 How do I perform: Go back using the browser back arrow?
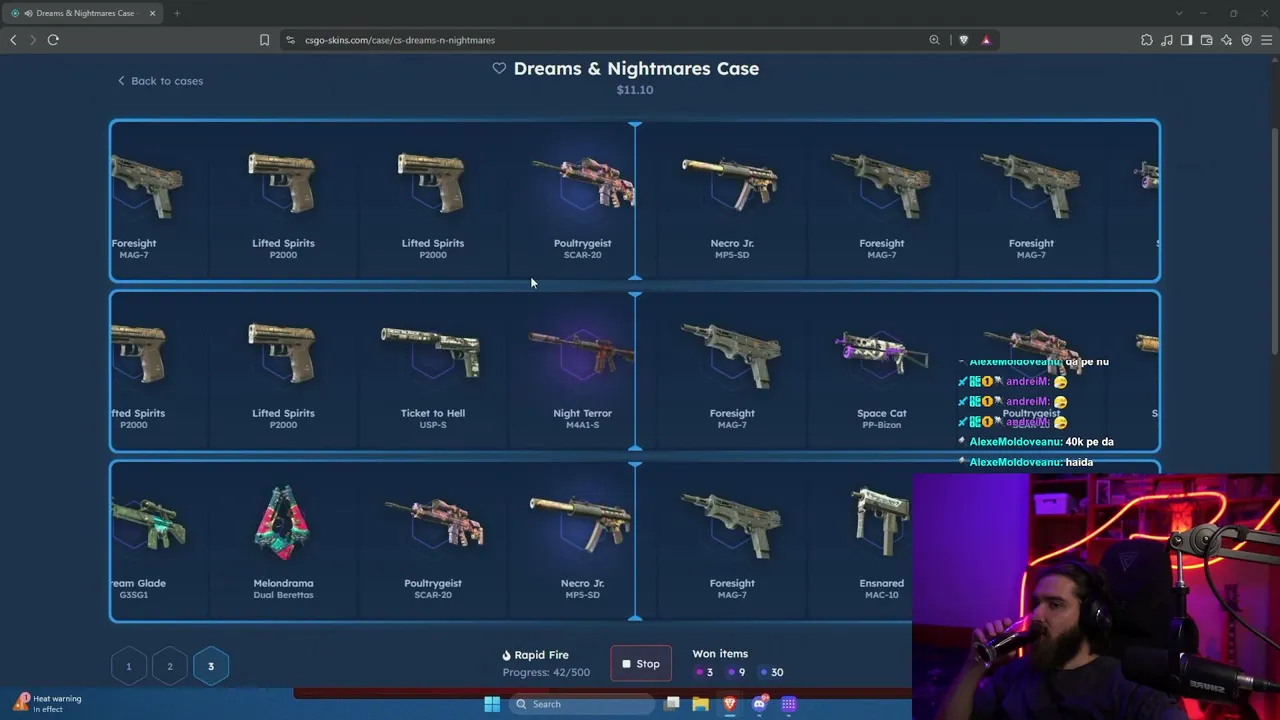point(13,40)
